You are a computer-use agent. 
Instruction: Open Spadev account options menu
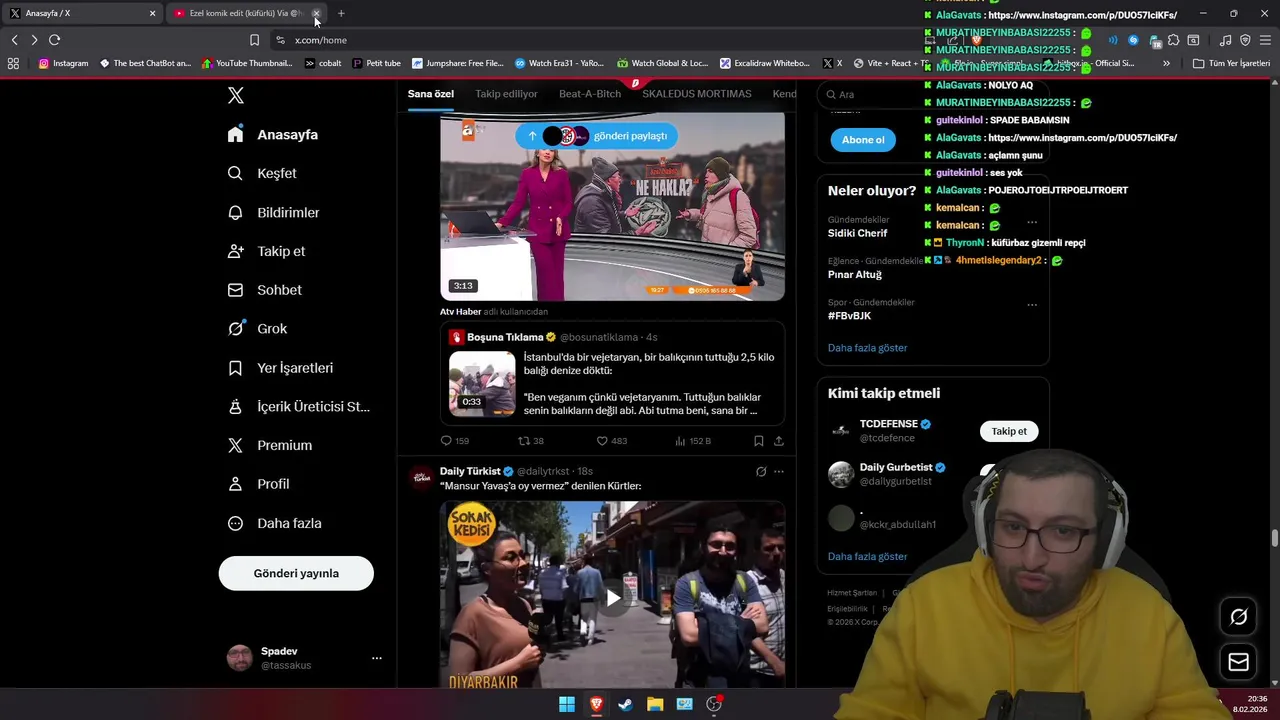pyautogui.click(x=377, y=658)
